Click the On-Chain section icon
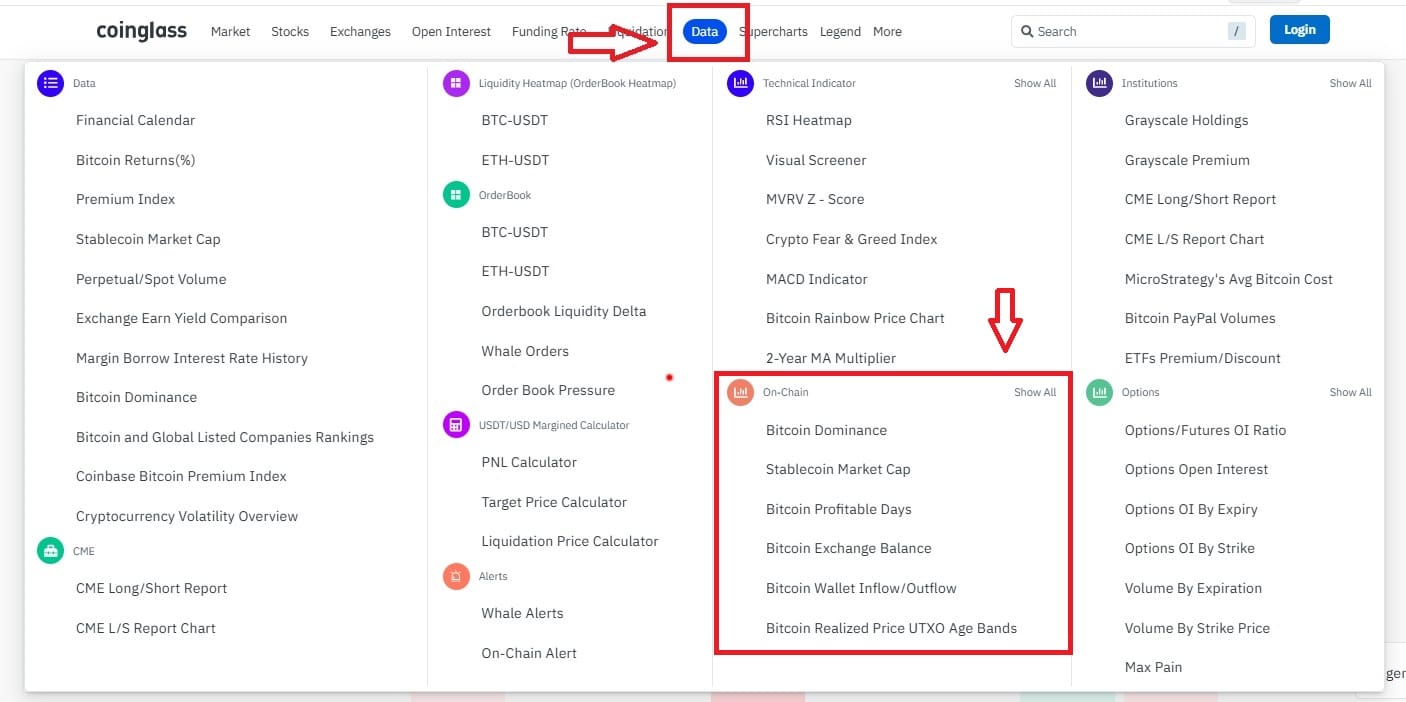The height and width of the screenshot is (702, 1406). point(741,392)
